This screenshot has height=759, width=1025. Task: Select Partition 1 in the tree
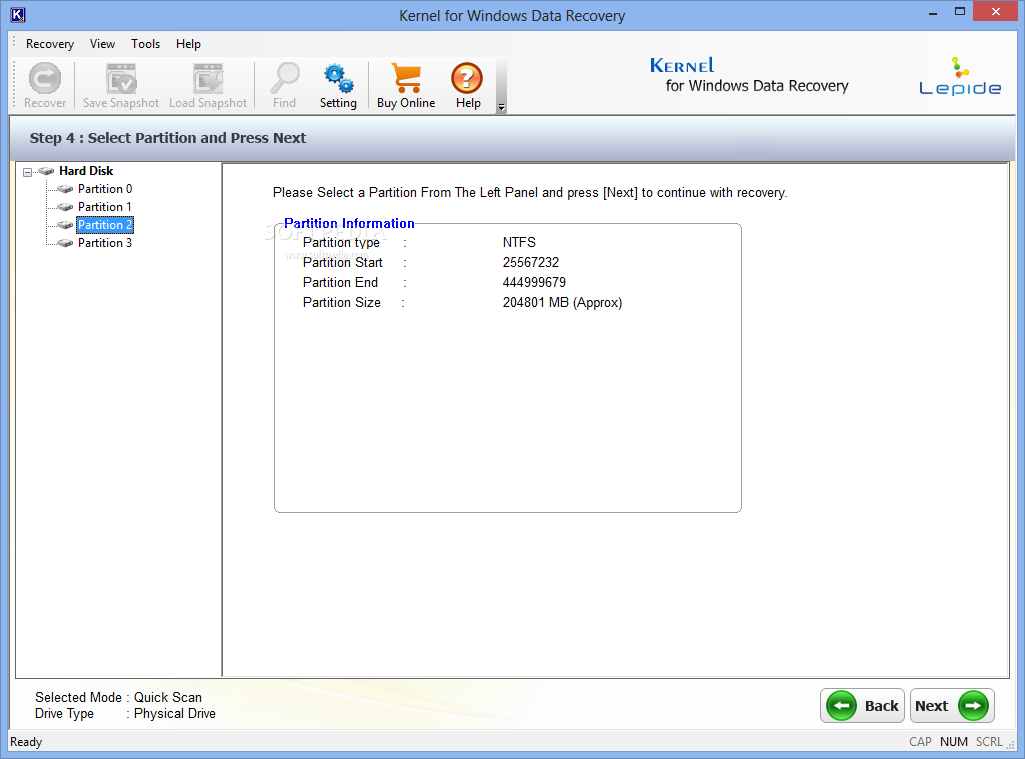(105, 207)
